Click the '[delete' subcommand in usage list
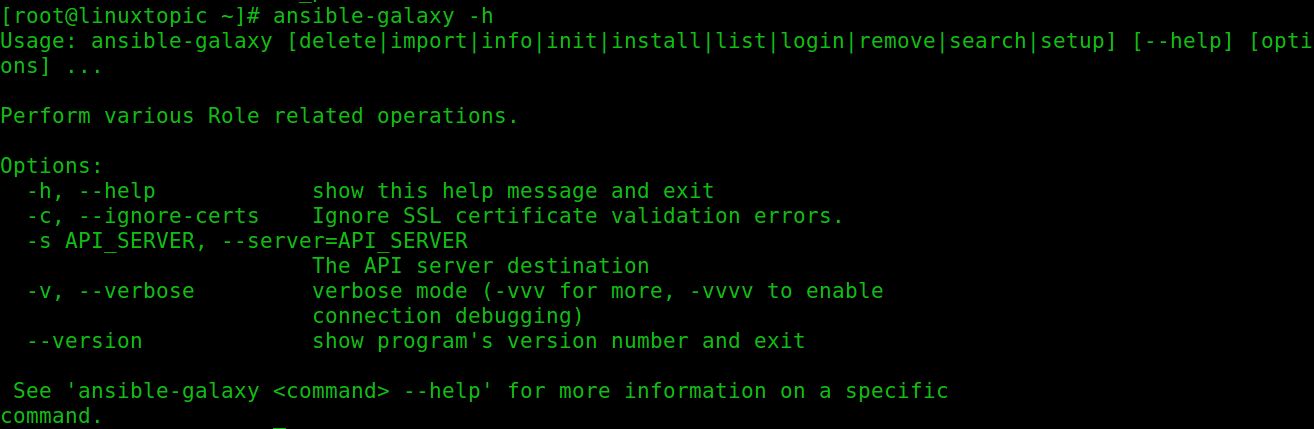 tap(332, 41)
